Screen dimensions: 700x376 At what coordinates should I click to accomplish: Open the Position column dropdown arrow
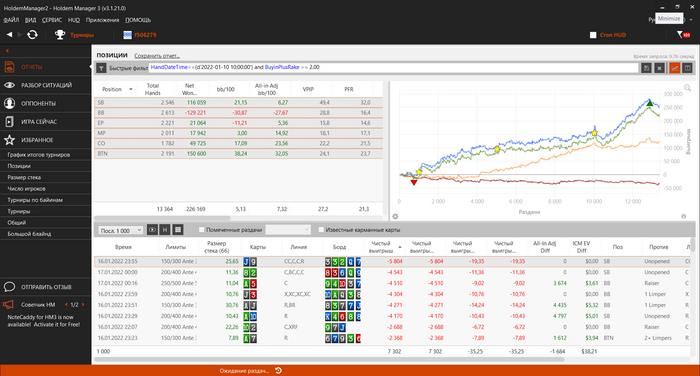click(131, 89)
